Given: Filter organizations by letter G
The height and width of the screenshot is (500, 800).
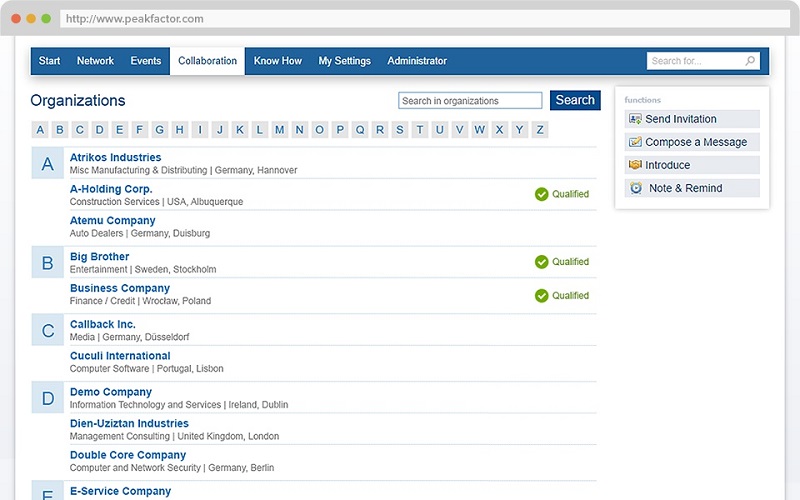Looking at the screenshot, I should 160,130.
